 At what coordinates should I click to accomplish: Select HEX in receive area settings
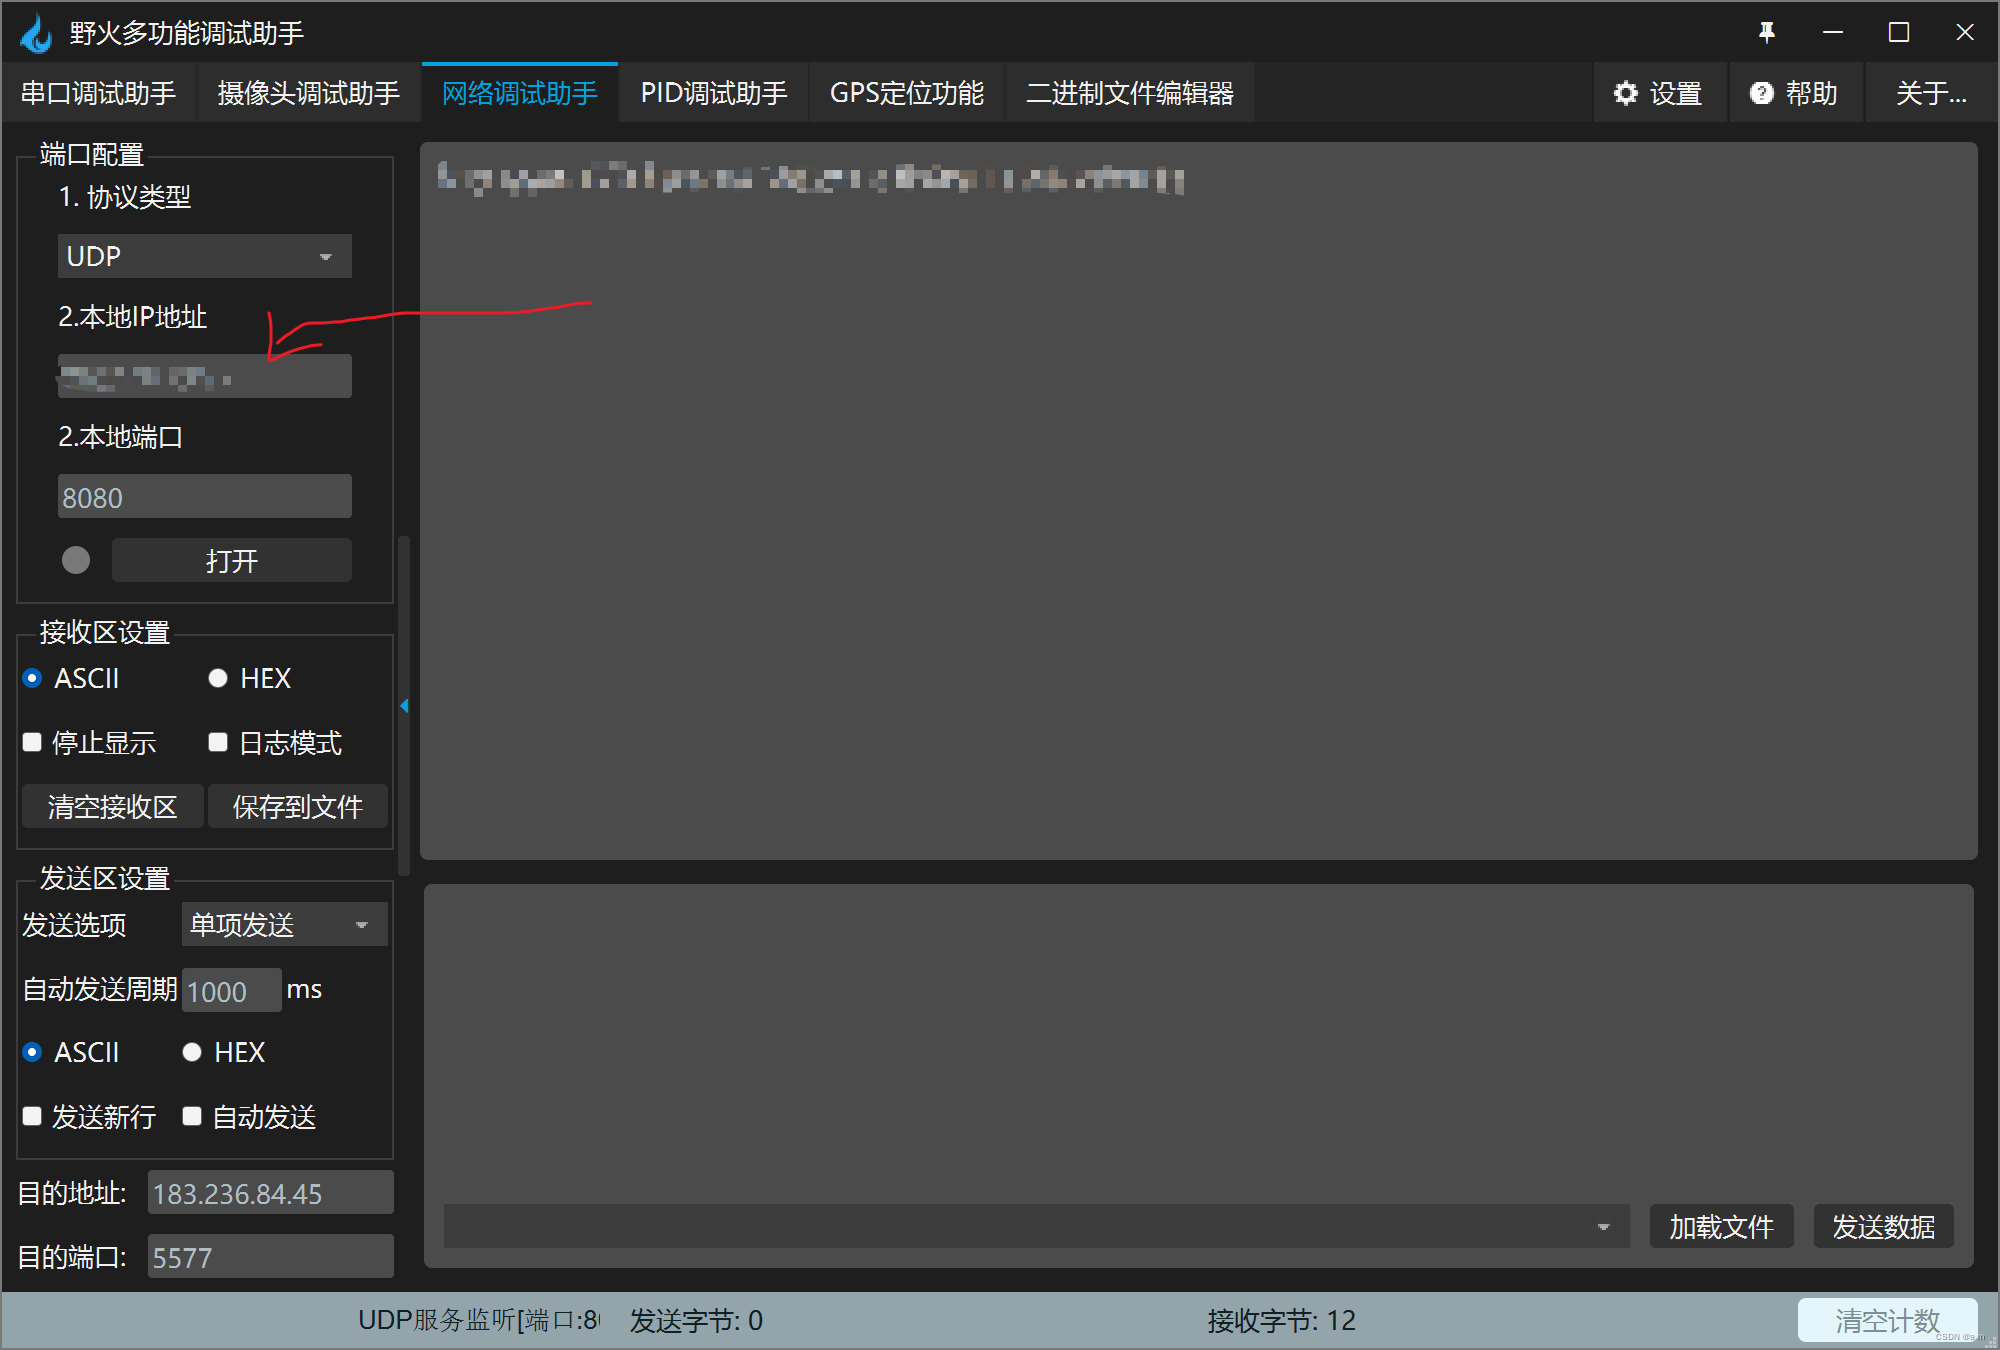pyautogui.click(x=249, y=678)
